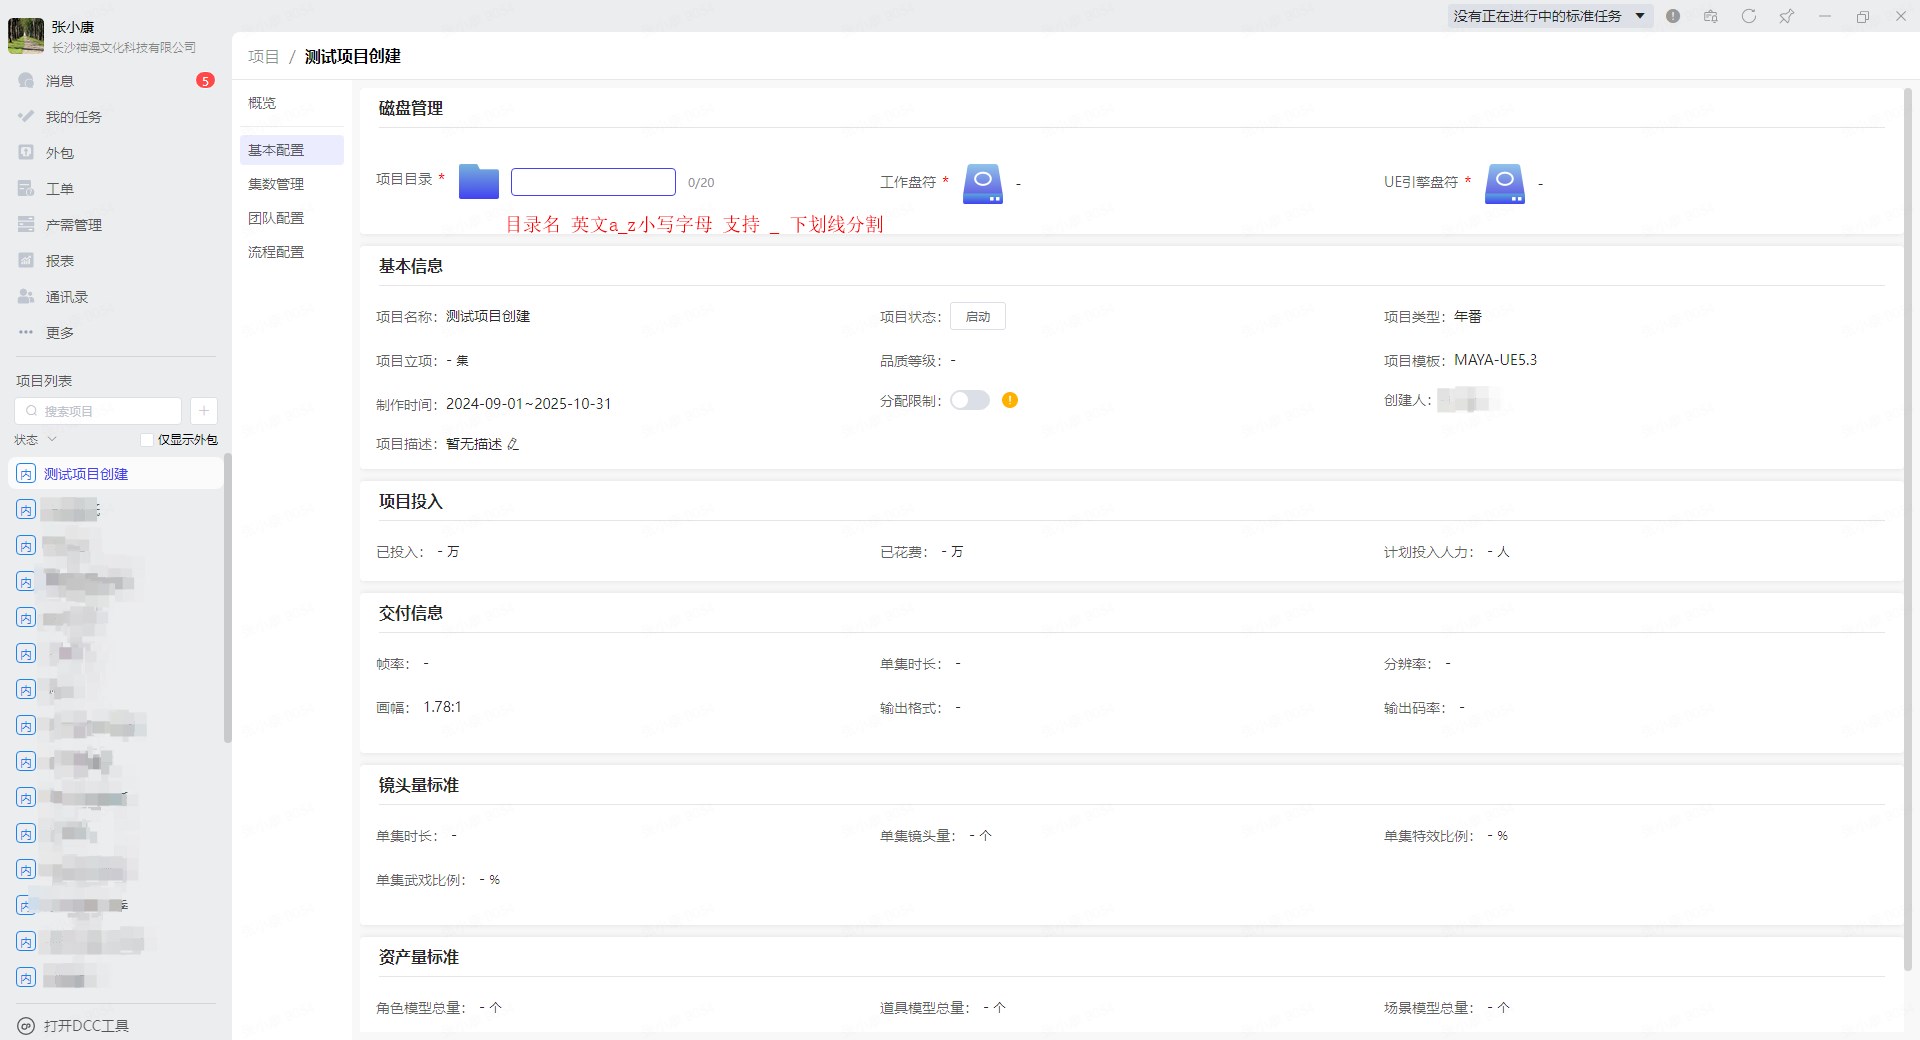Screen dimensions: 1920x1040
Task: Click the edit pencil beside 项目描述
Action: click(513, 444)
